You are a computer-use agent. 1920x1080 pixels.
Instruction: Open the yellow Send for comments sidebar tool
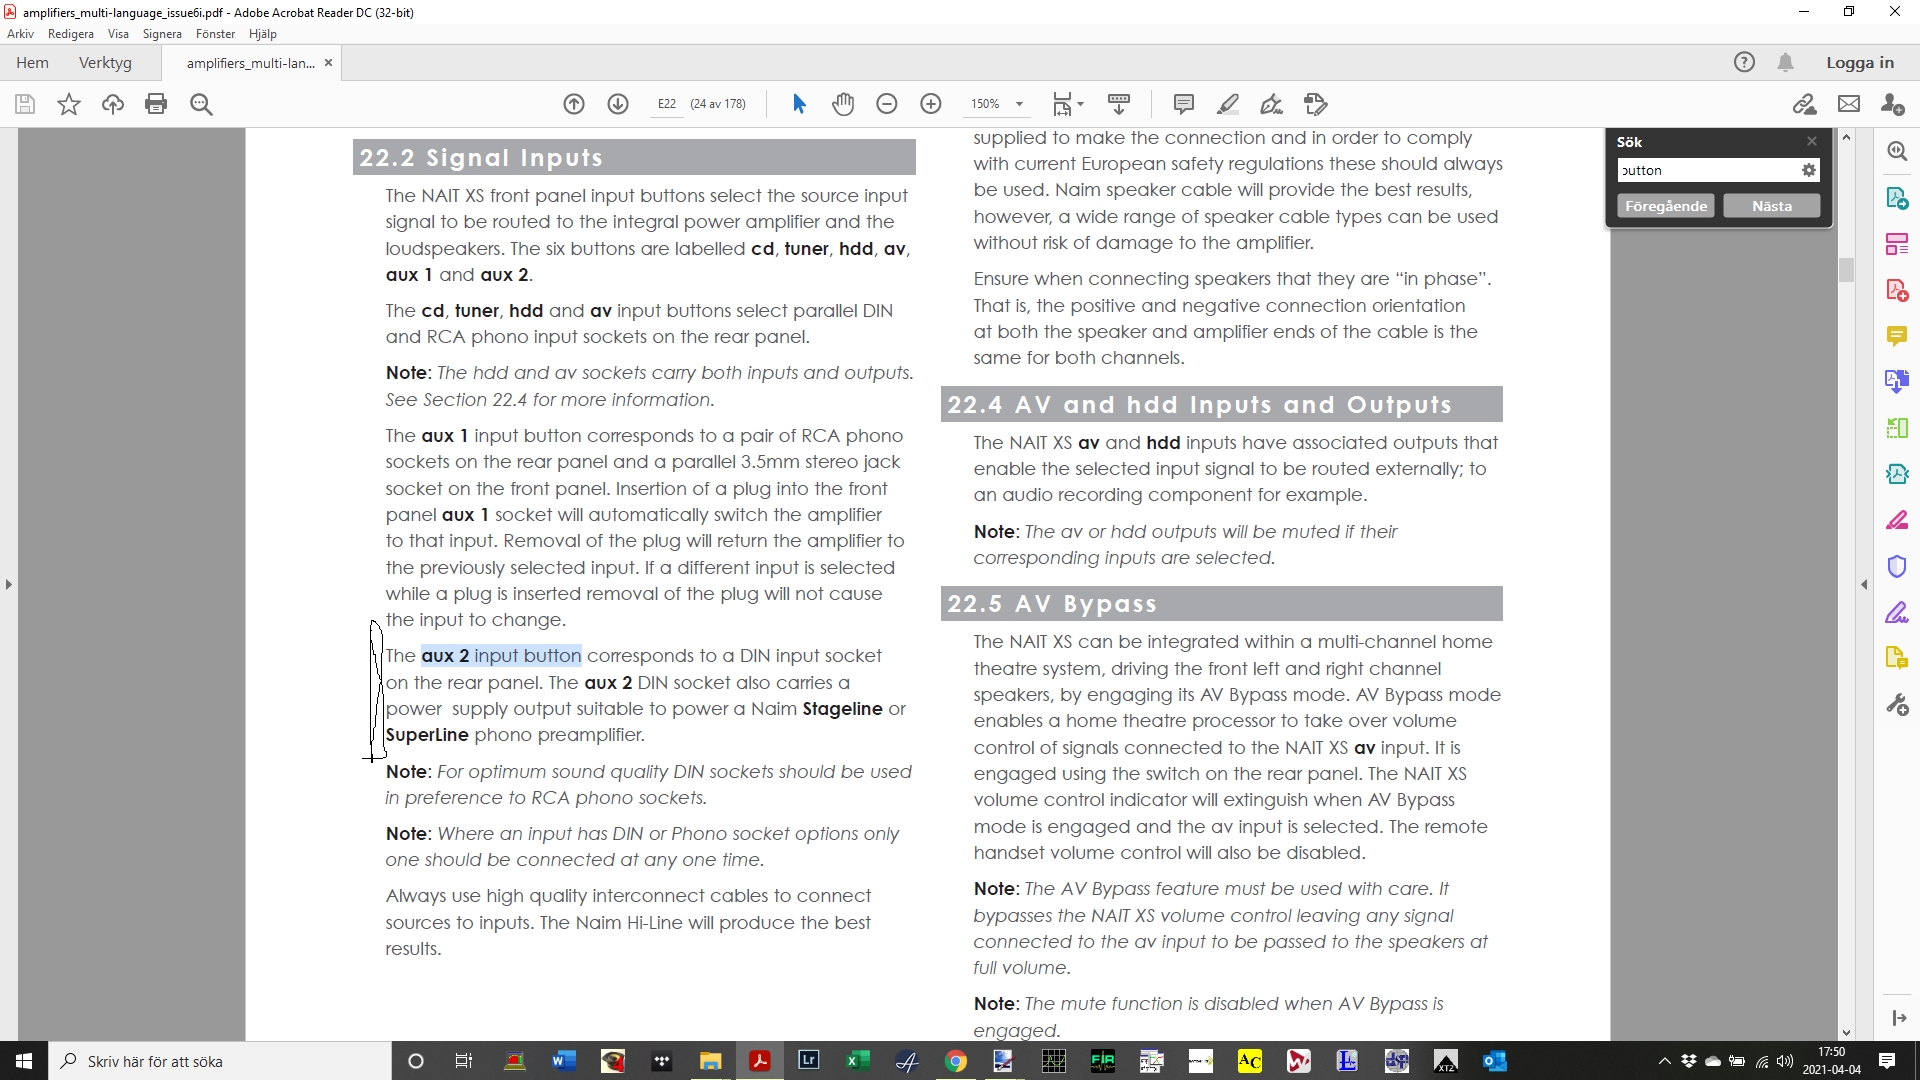[x=1897, y=658]
